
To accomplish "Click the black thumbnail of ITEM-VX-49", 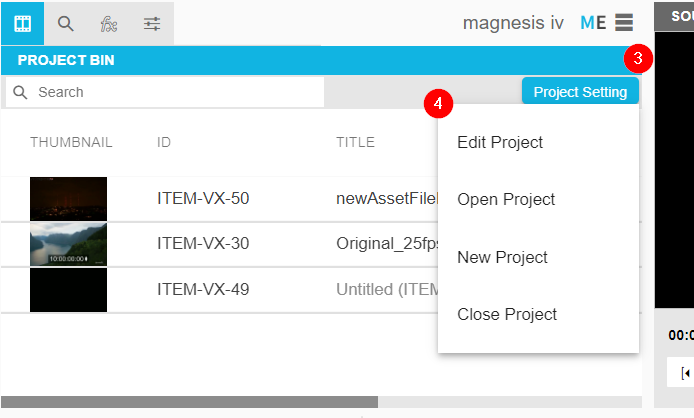I will tap(68, 290).
